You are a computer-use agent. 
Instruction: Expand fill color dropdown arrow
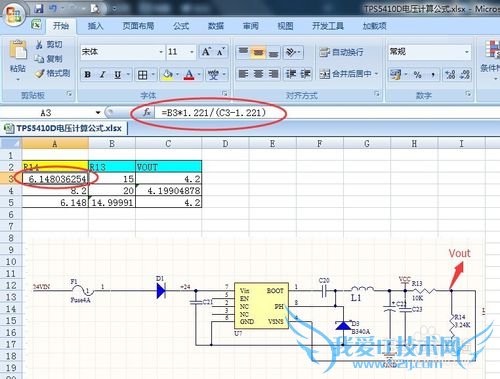click(177, 74)
